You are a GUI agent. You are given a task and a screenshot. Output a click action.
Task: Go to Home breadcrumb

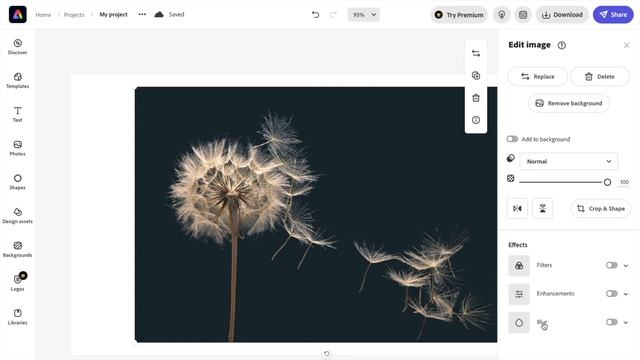(x=43, y=15)
